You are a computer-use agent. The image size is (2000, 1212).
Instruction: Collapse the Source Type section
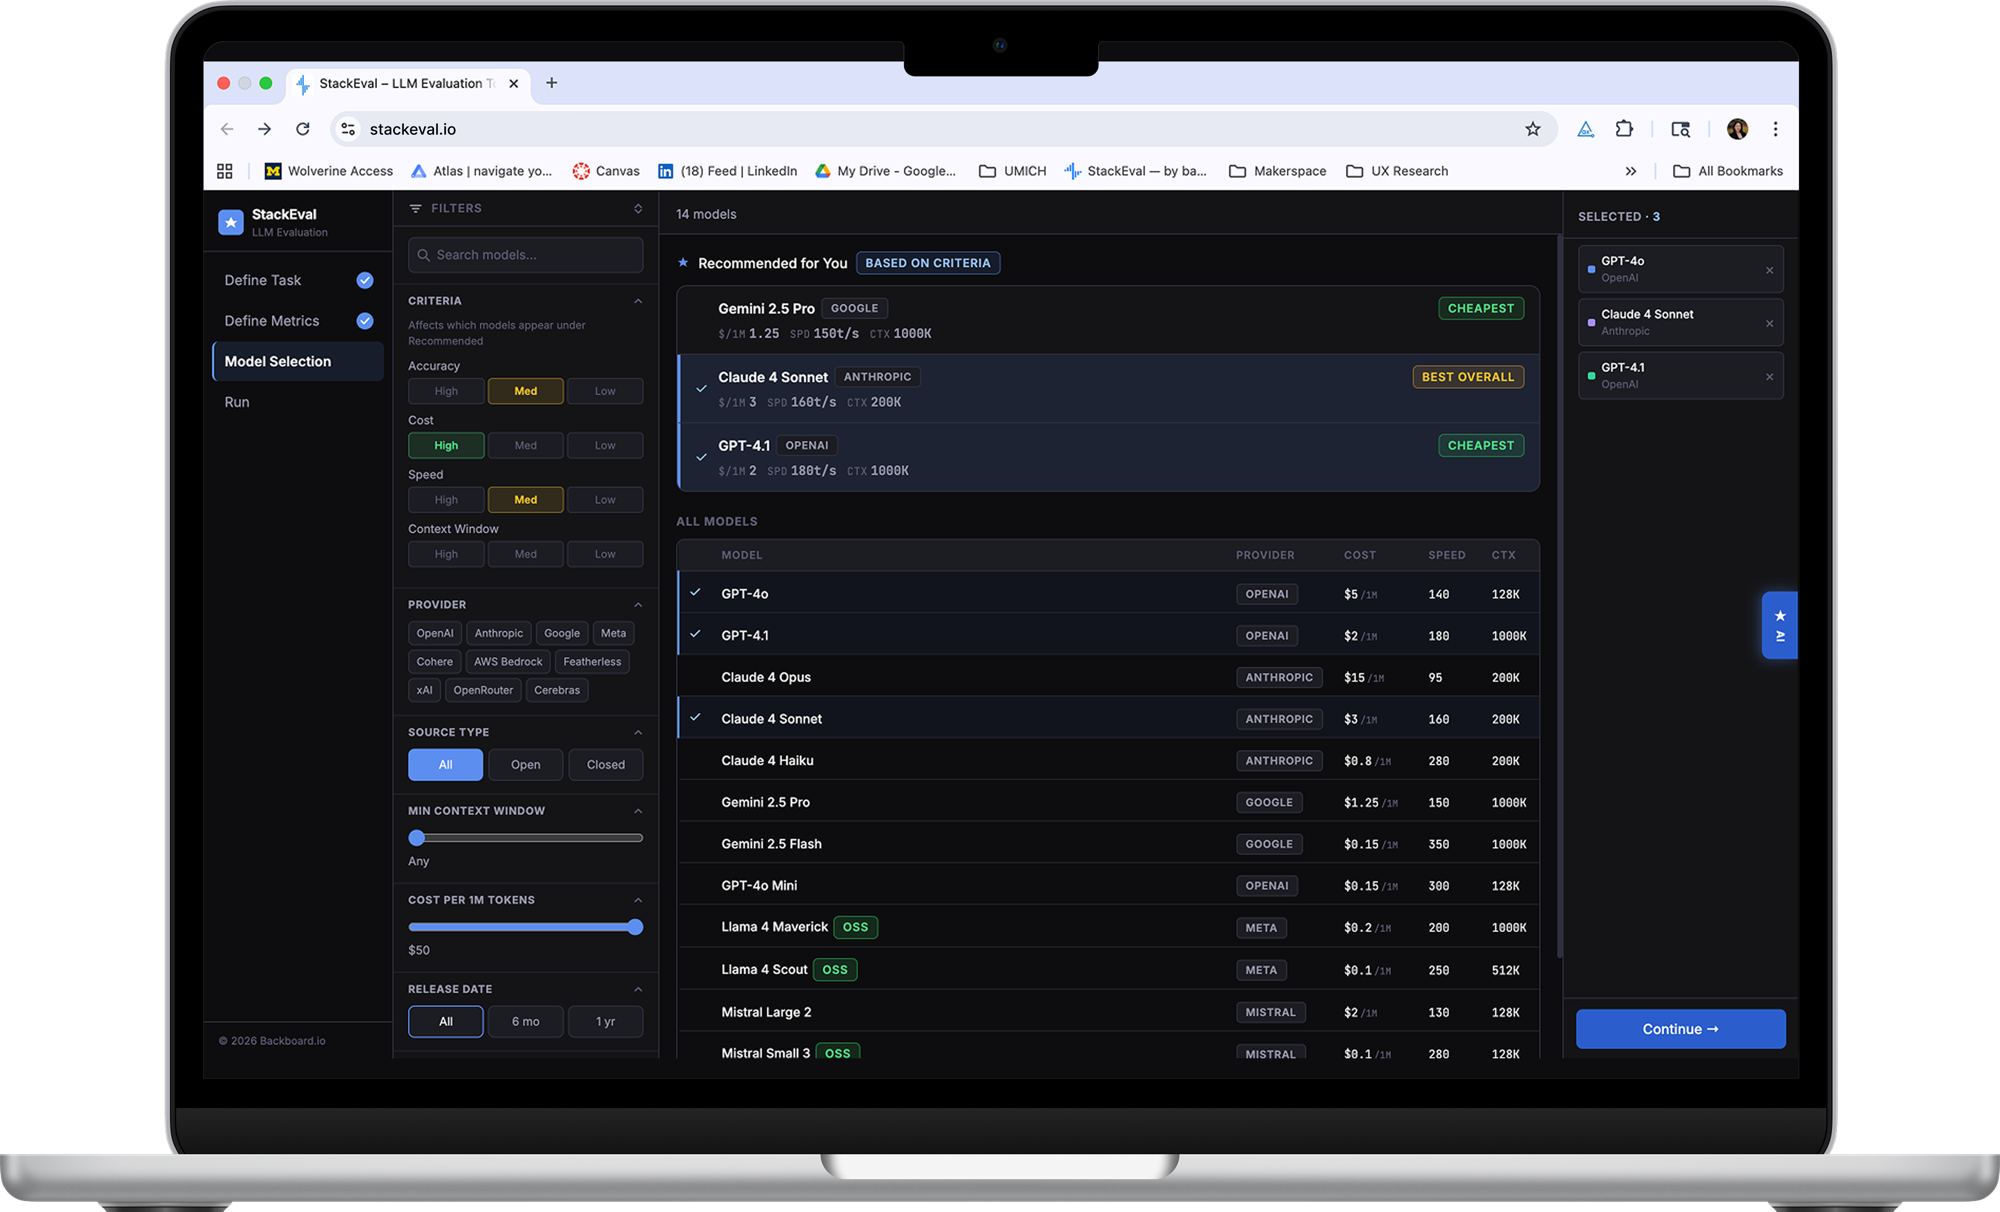coord(638,732)
